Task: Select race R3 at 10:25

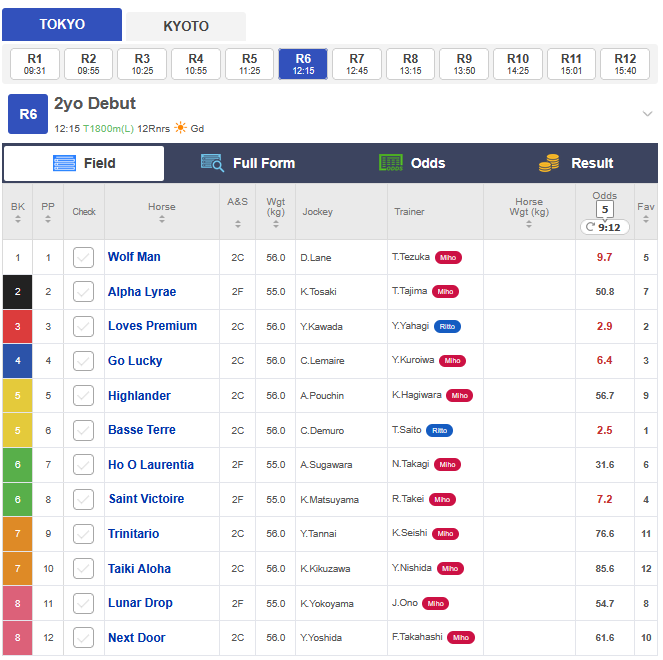Action: coord(142,64)
